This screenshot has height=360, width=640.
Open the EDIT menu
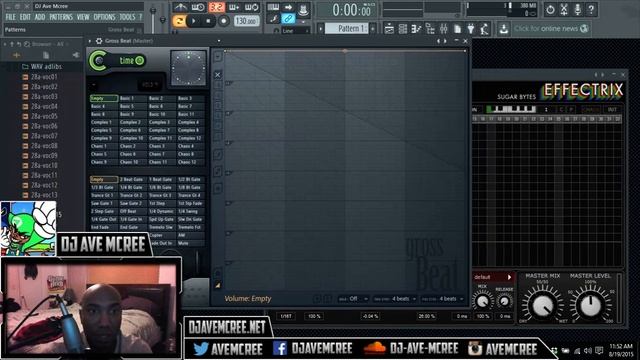point(25,17)
